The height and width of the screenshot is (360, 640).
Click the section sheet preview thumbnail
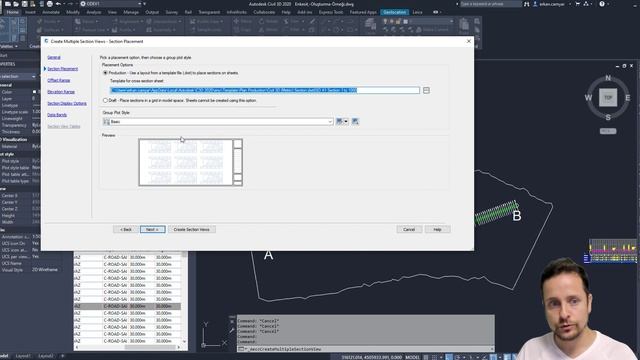click(x=191, y=162)
